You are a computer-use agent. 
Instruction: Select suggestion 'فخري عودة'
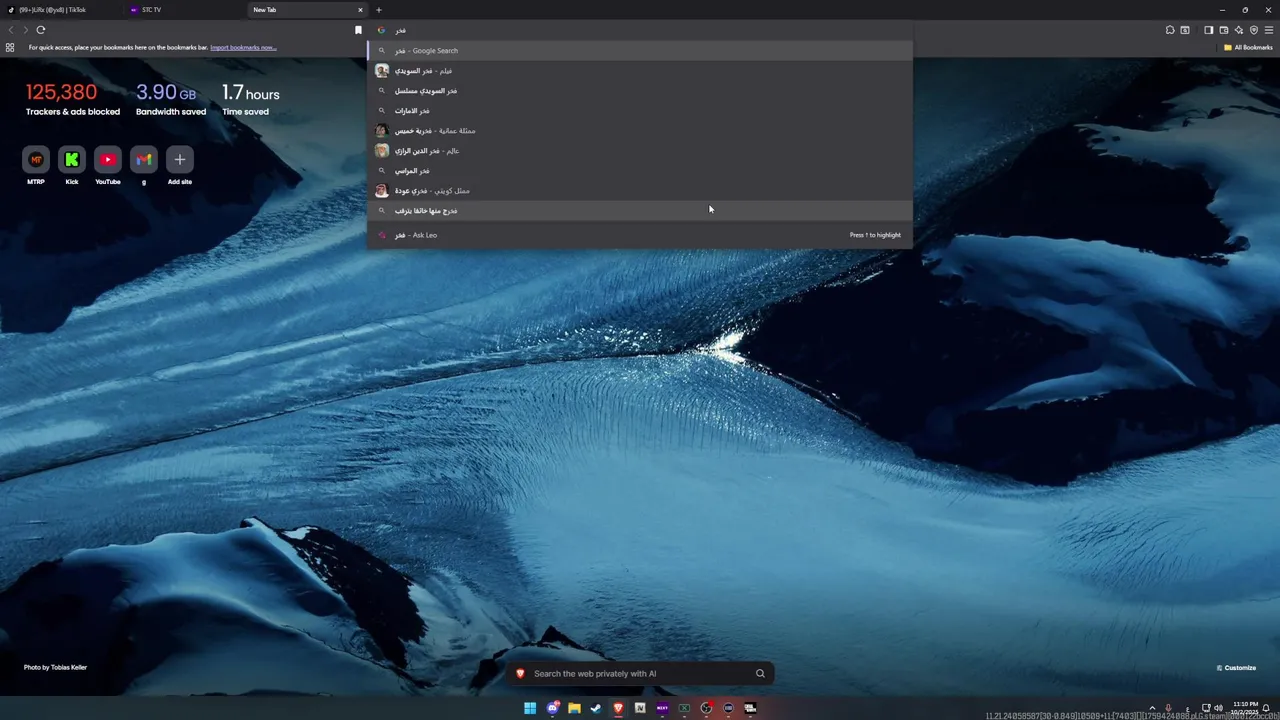[640, 191]
